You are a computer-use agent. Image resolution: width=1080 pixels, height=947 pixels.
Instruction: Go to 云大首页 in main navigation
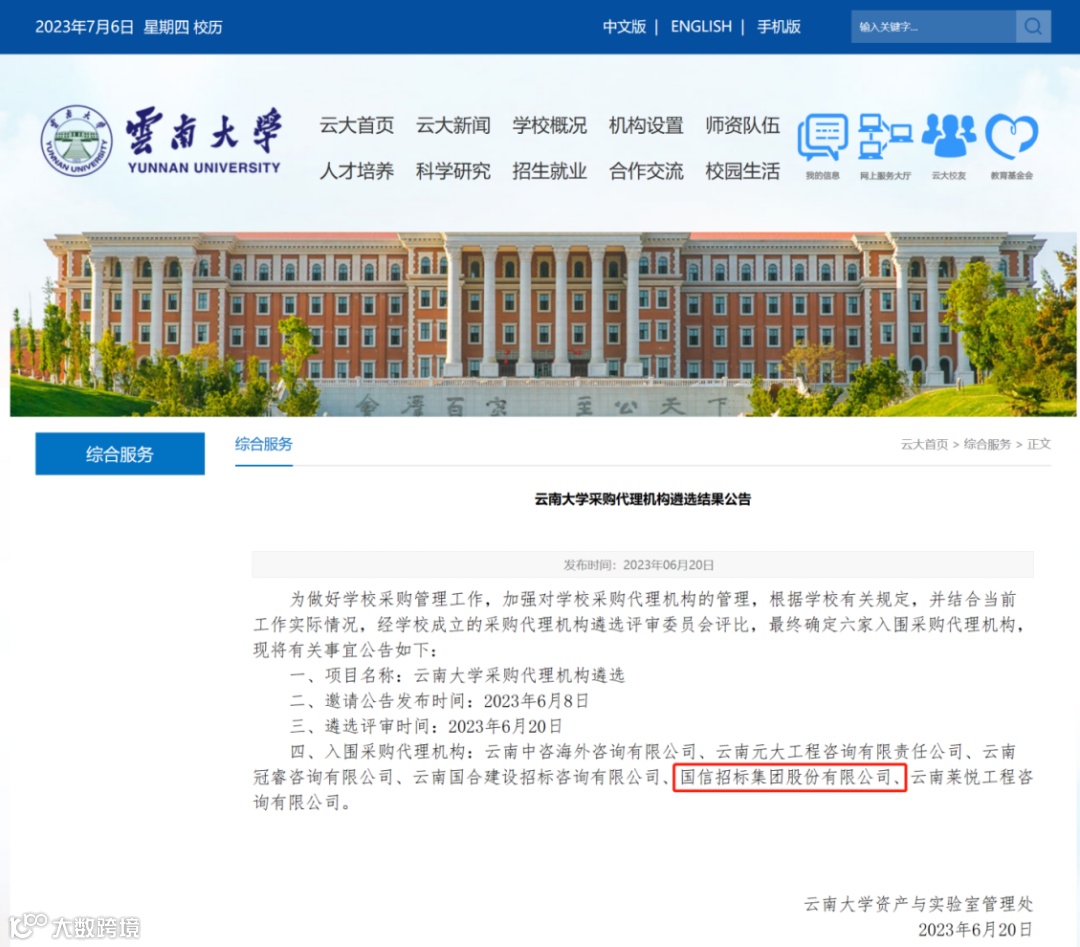click(x=357, y=125)
